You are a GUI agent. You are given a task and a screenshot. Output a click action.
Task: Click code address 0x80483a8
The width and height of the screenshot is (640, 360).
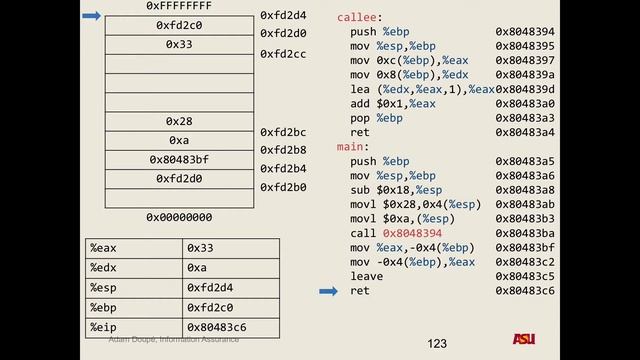pos(525,190)
